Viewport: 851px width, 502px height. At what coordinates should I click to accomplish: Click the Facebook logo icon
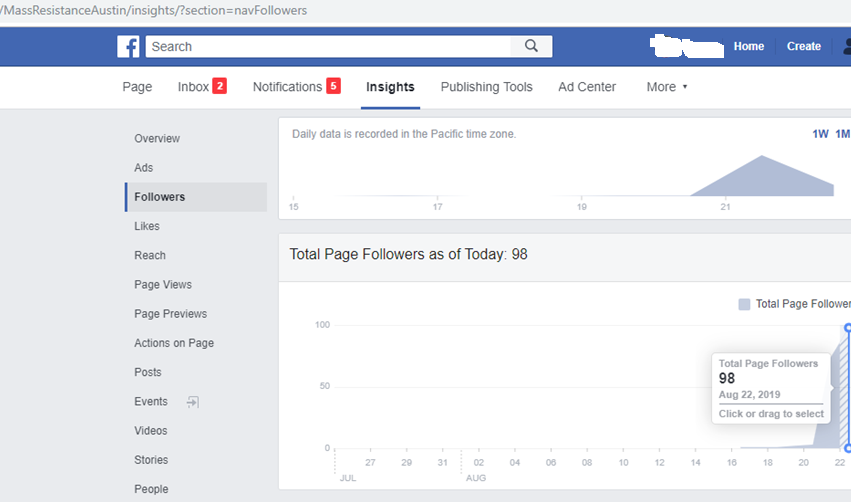(x=128, y=47)
